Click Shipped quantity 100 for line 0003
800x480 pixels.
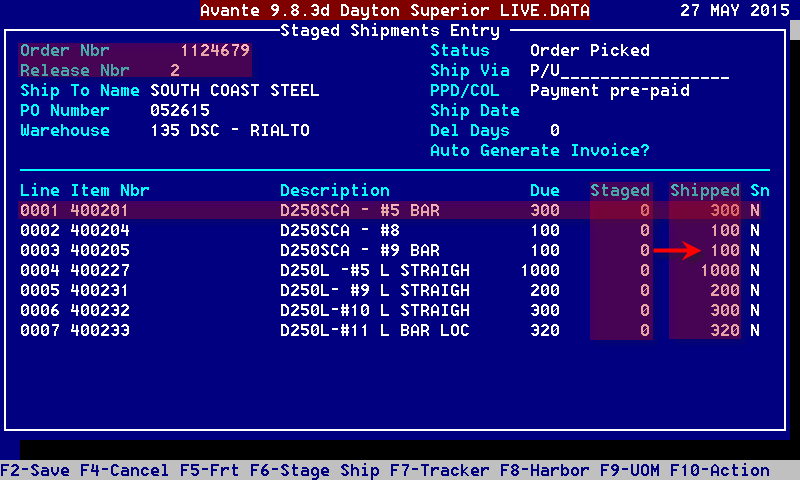click(724, 250)
